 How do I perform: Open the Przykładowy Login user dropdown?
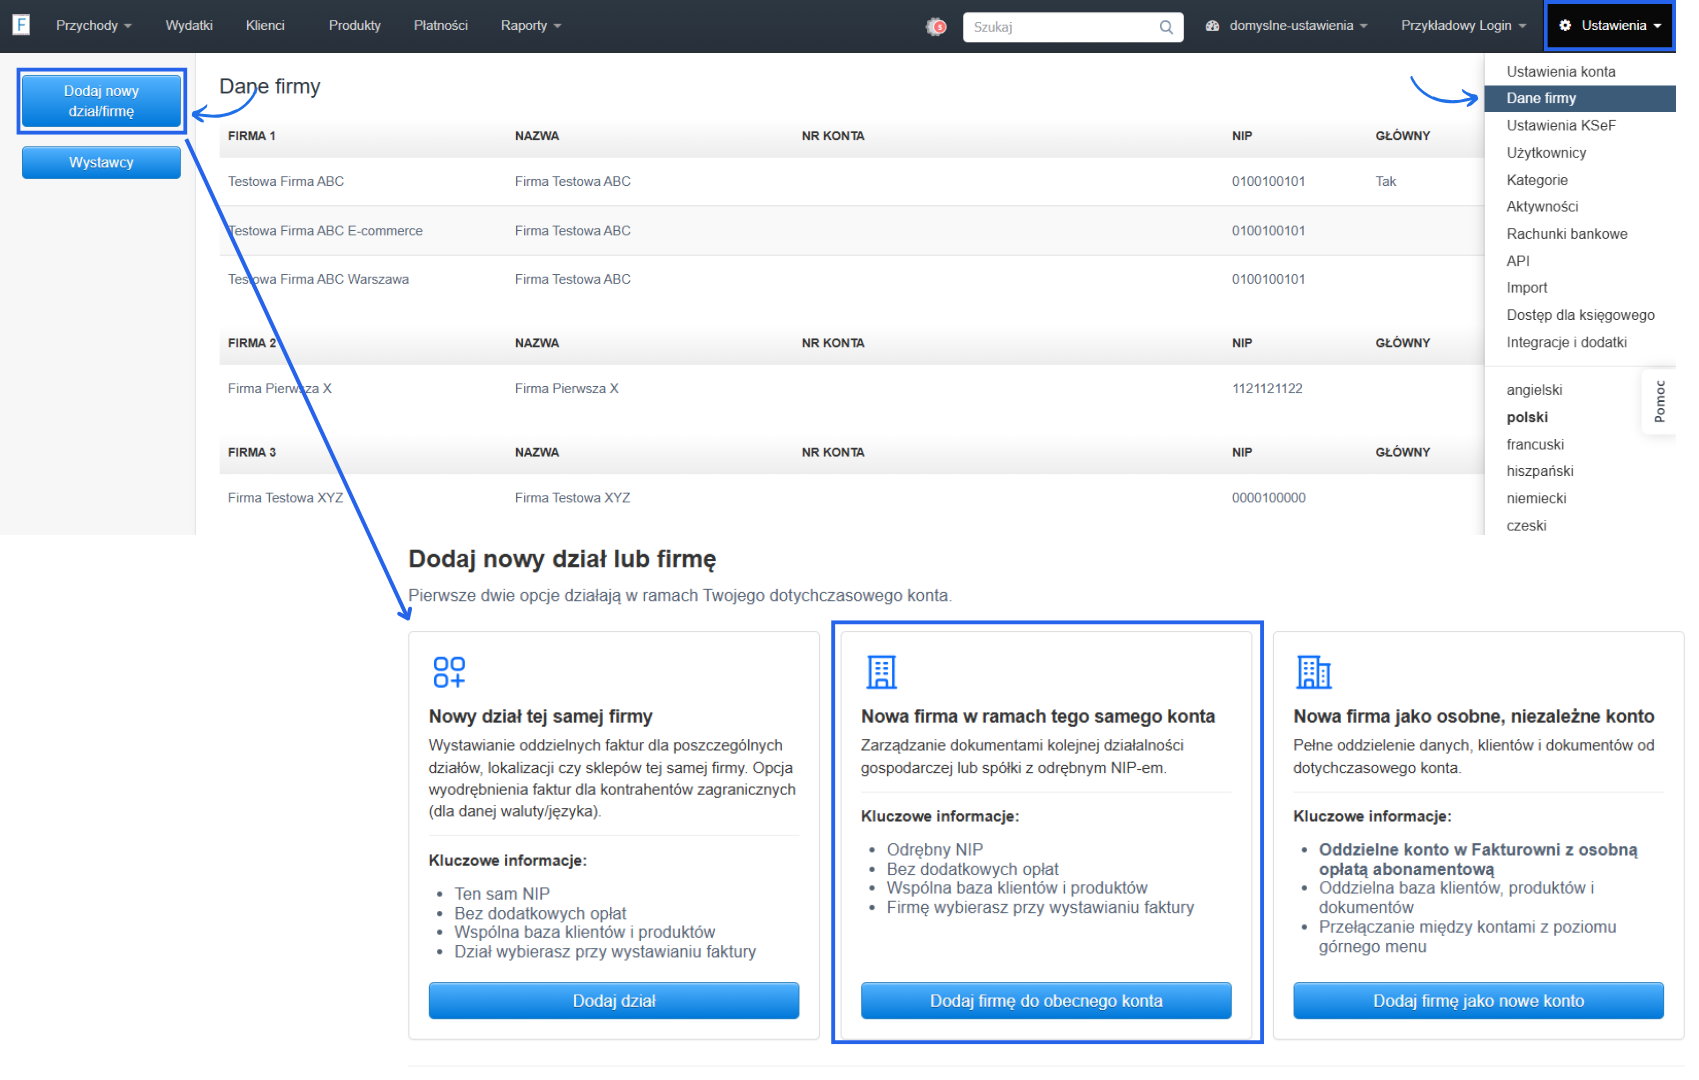1463,26
